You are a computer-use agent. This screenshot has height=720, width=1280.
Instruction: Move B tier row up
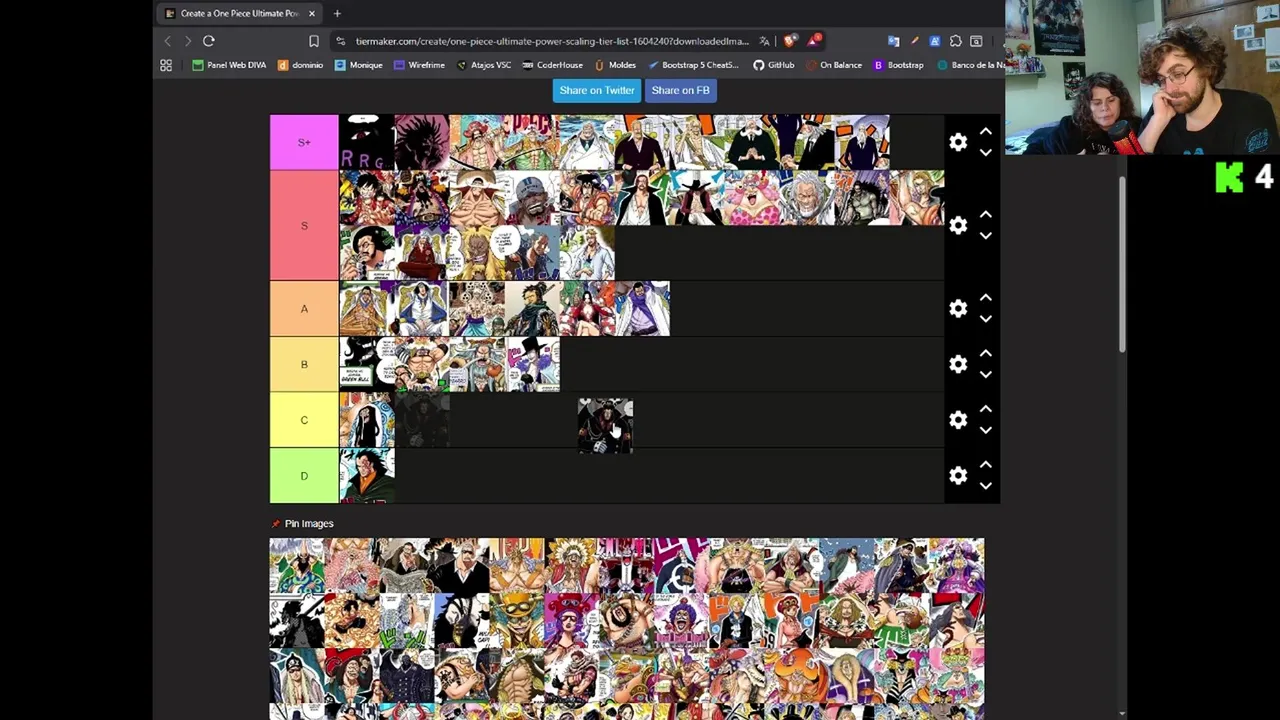985,353
